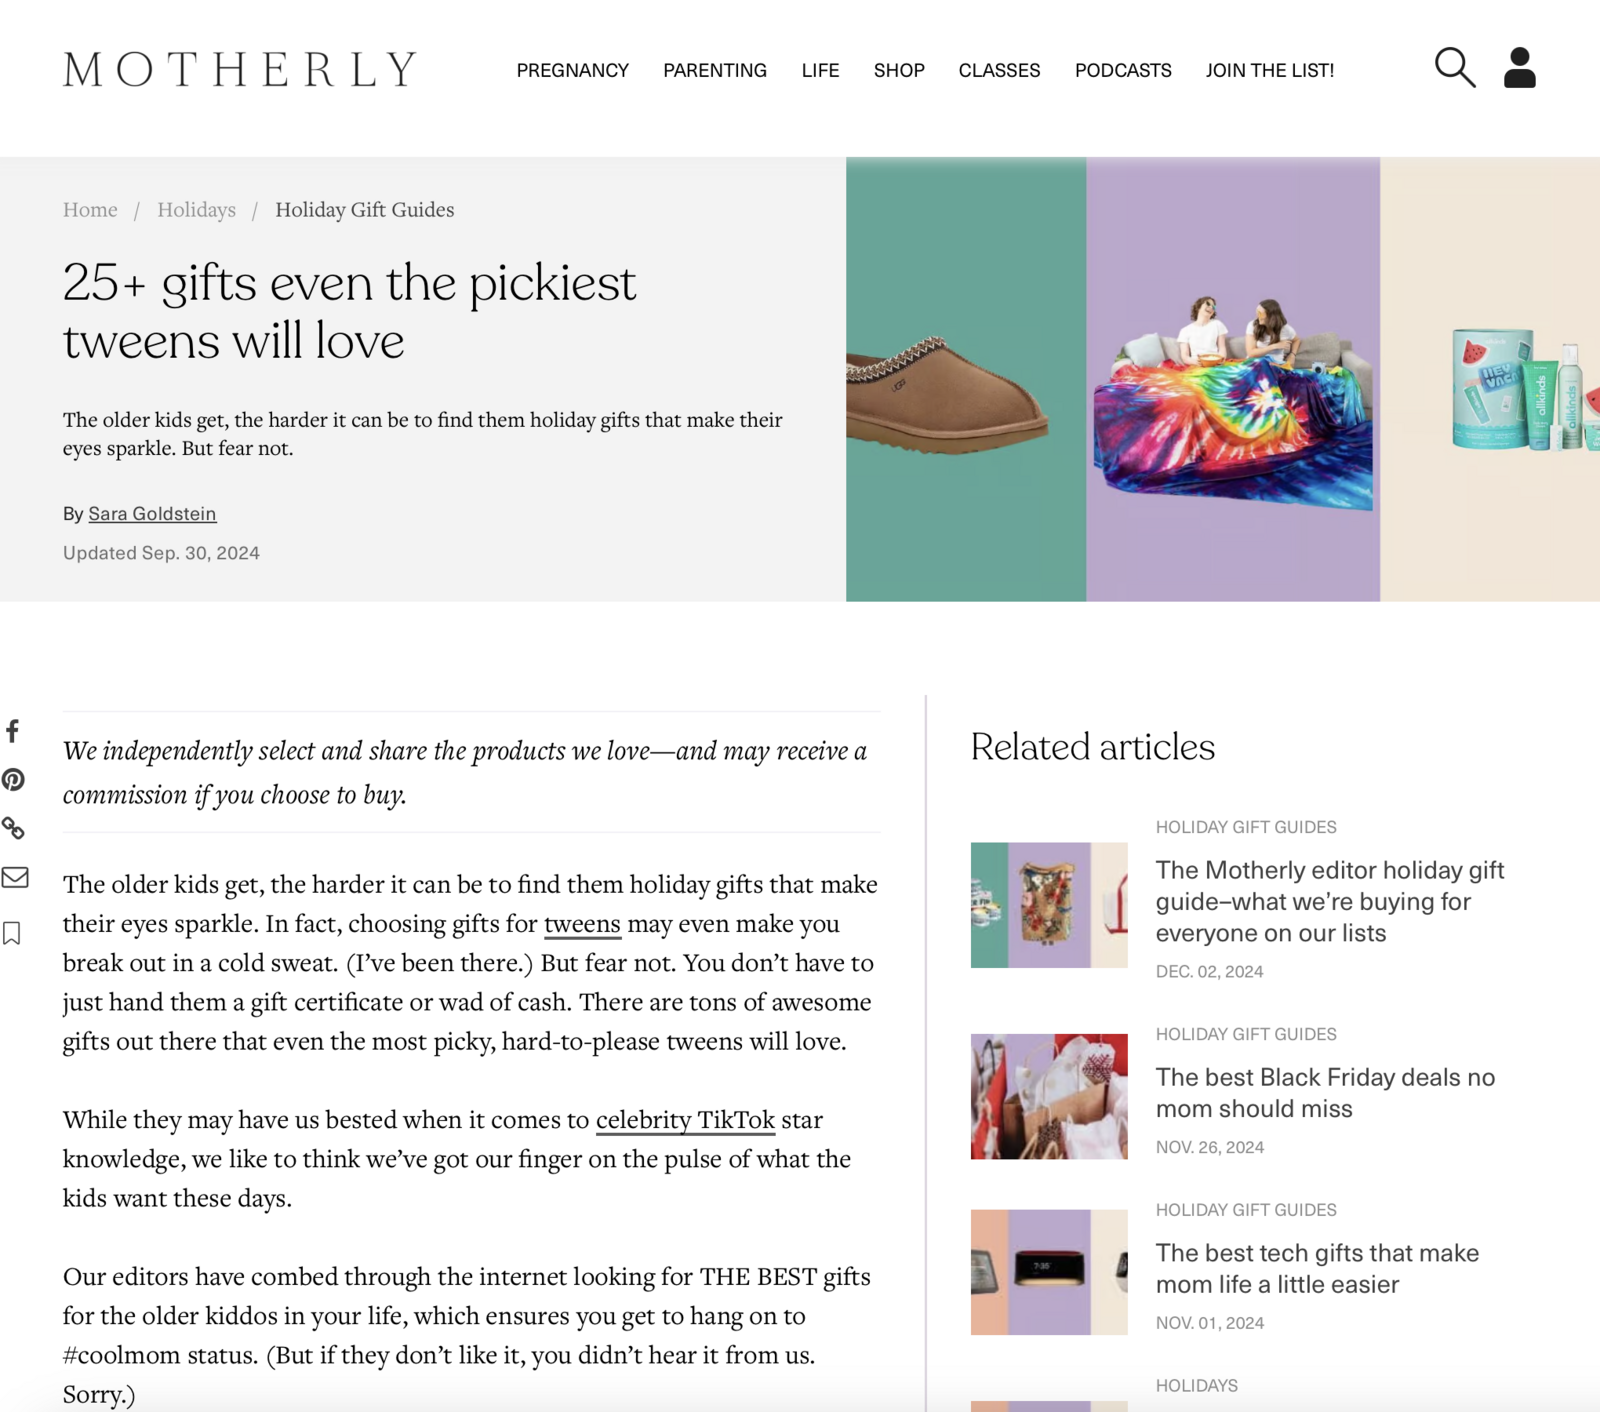The image size is (1600, 1412).
Task: Follow the Holidays breadcrumb link
Action: (196, 210)
